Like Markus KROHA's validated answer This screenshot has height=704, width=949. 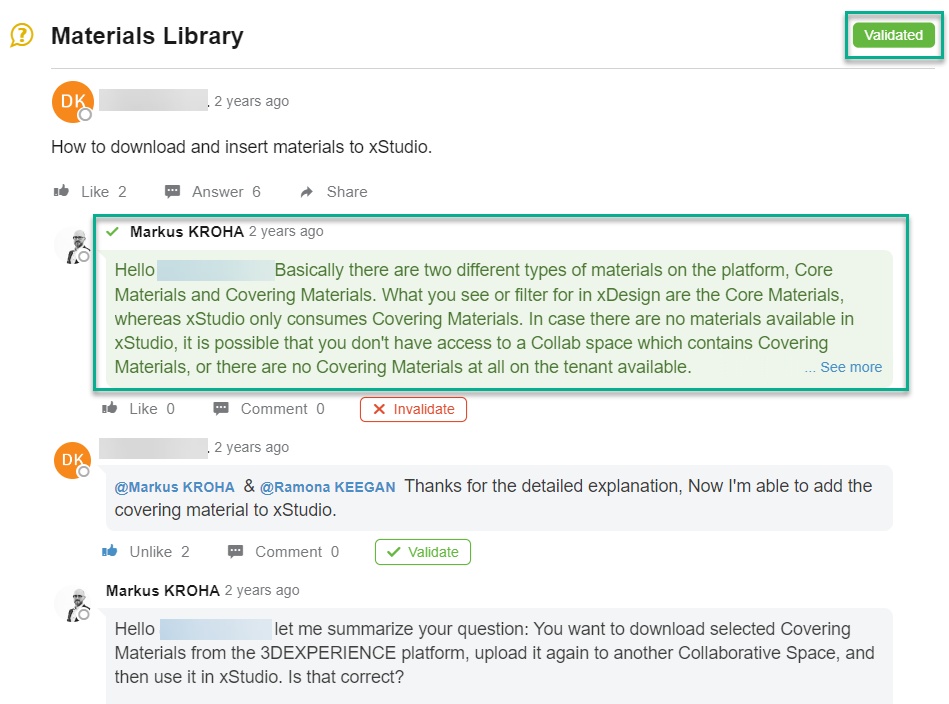coord(111,408)
